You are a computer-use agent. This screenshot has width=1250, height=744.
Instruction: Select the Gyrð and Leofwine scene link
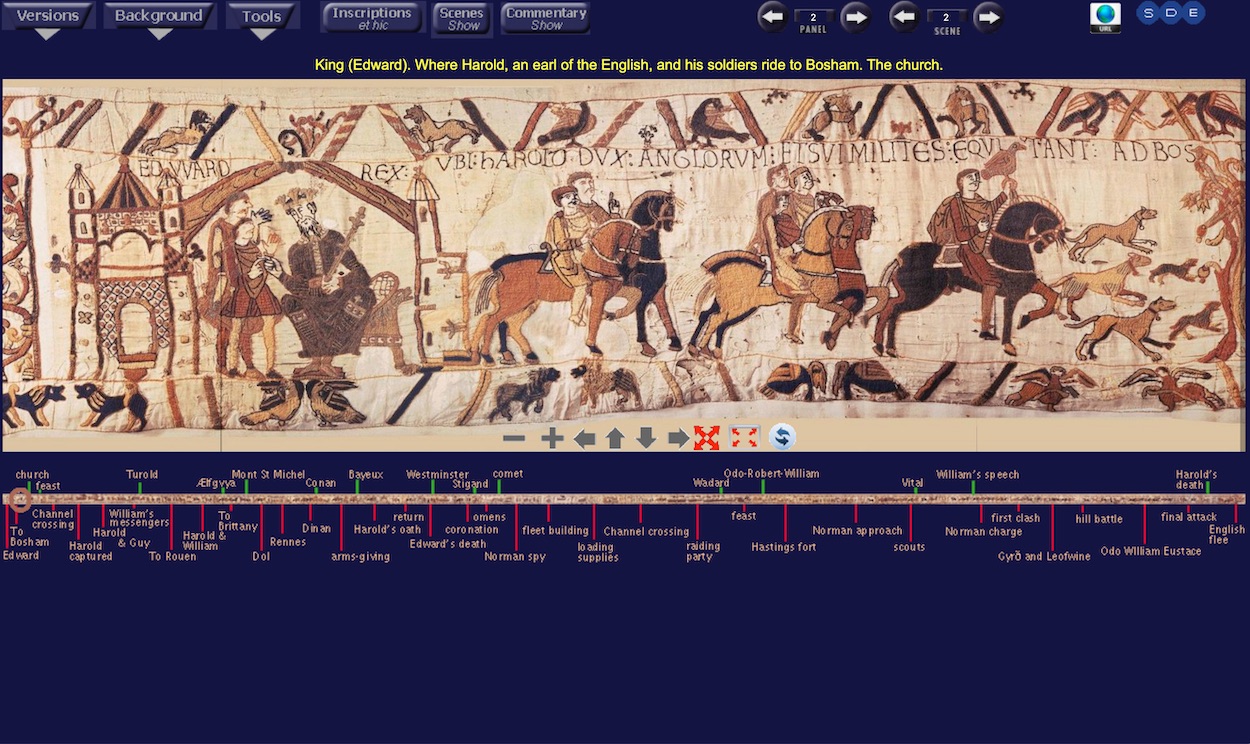click(1044, 557)
